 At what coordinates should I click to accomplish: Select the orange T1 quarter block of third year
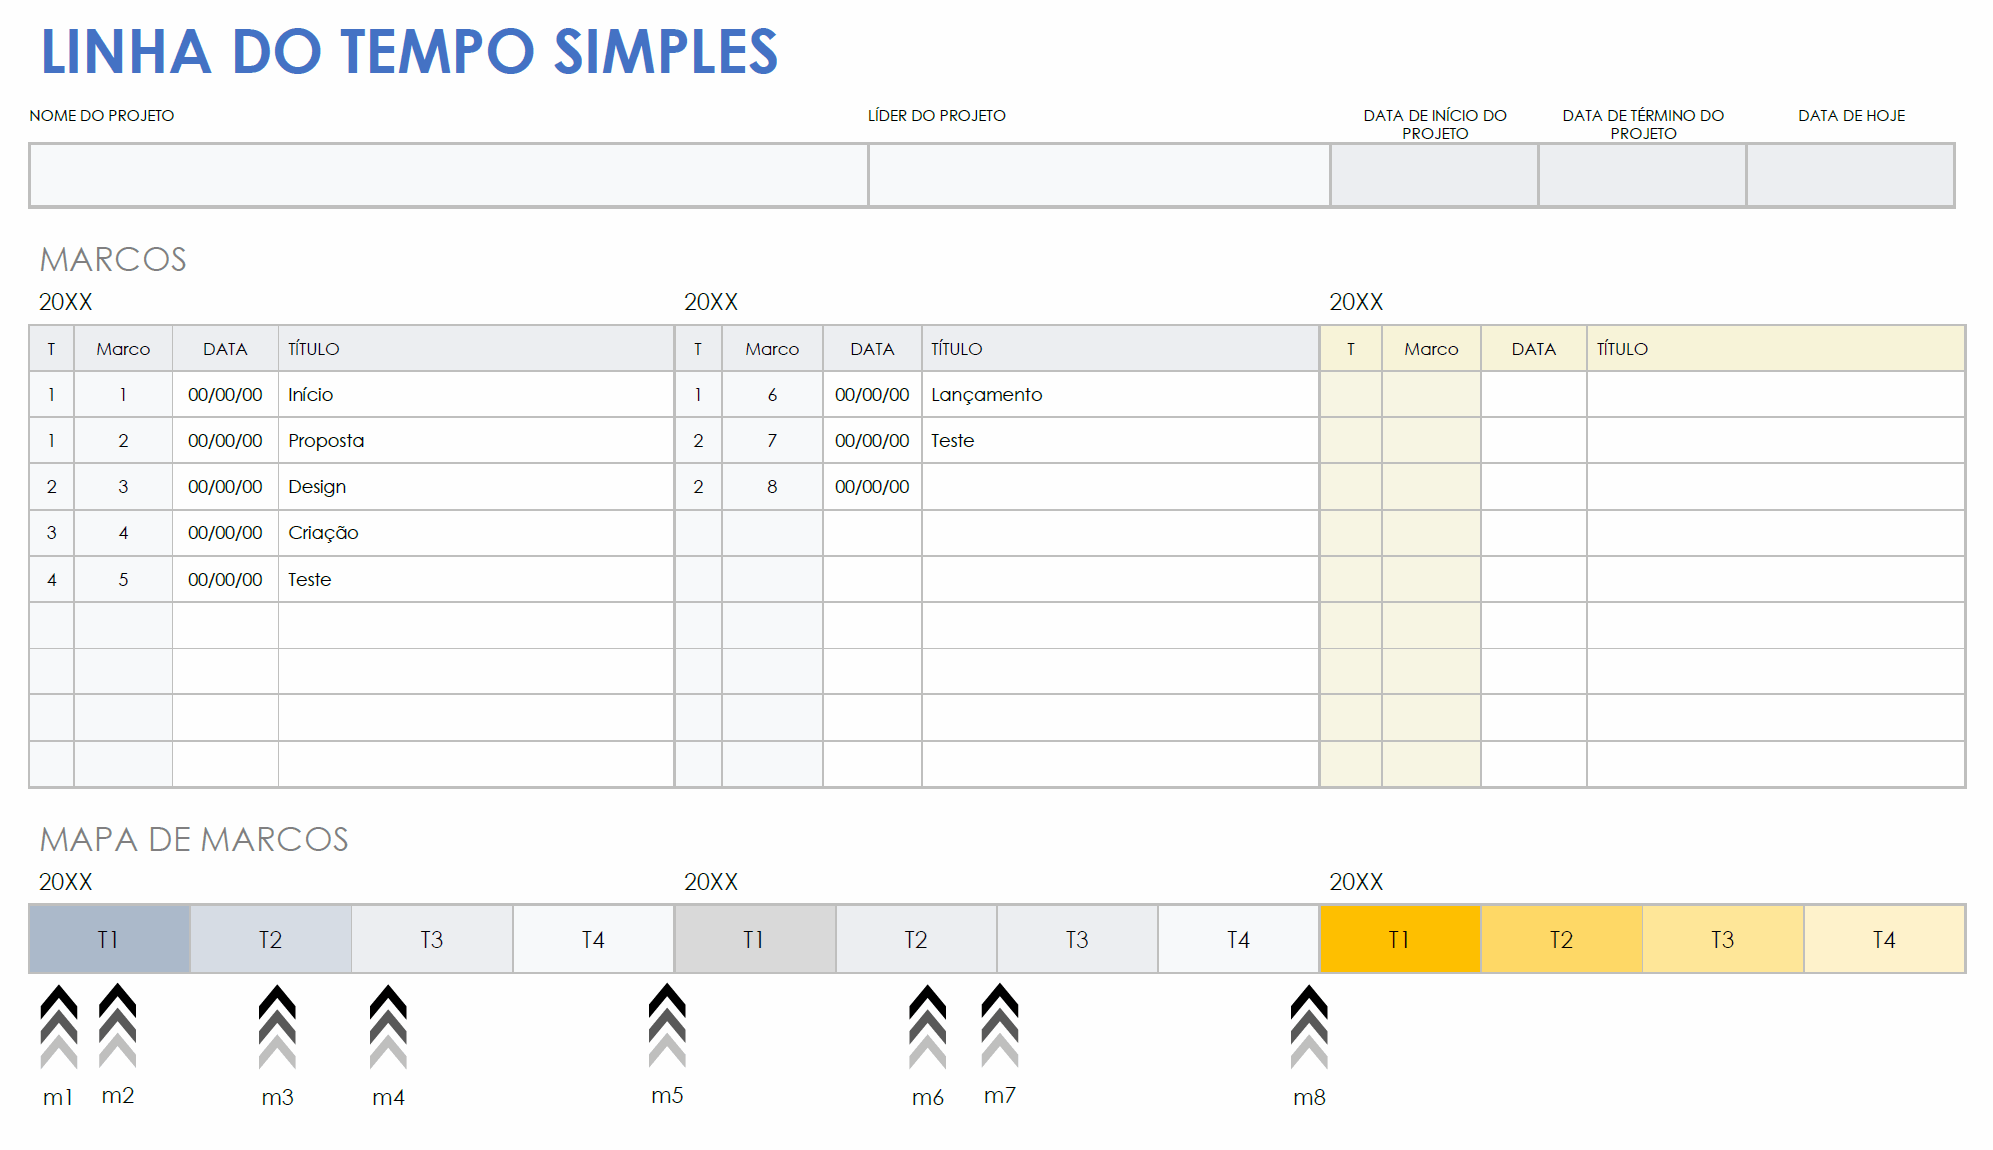pyautogui.click(x=1400, y=939)
